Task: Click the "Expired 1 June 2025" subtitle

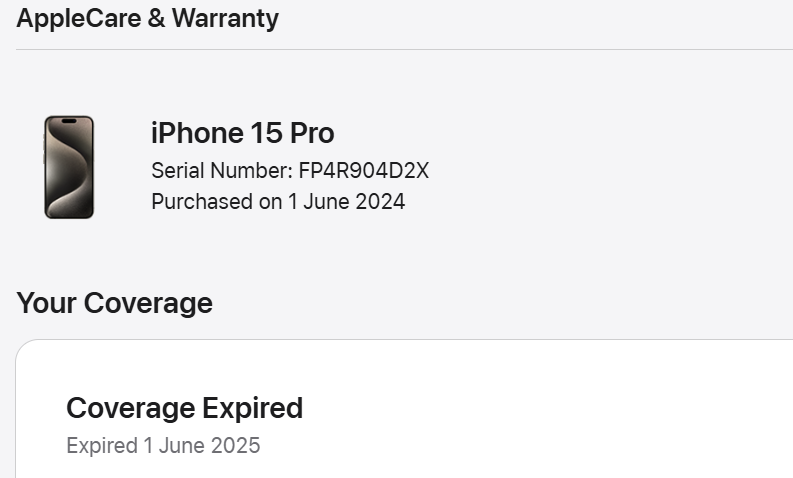Action: tap(163, 445)
